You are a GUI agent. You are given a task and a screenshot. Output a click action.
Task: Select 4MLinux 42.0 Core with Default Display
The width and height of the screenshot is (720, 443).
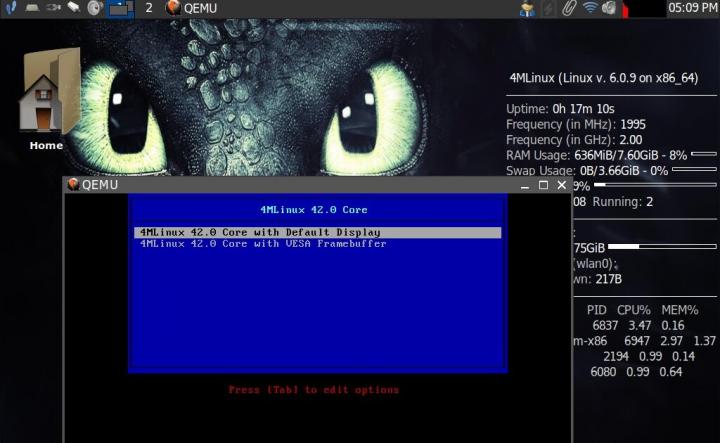point(317,232)
